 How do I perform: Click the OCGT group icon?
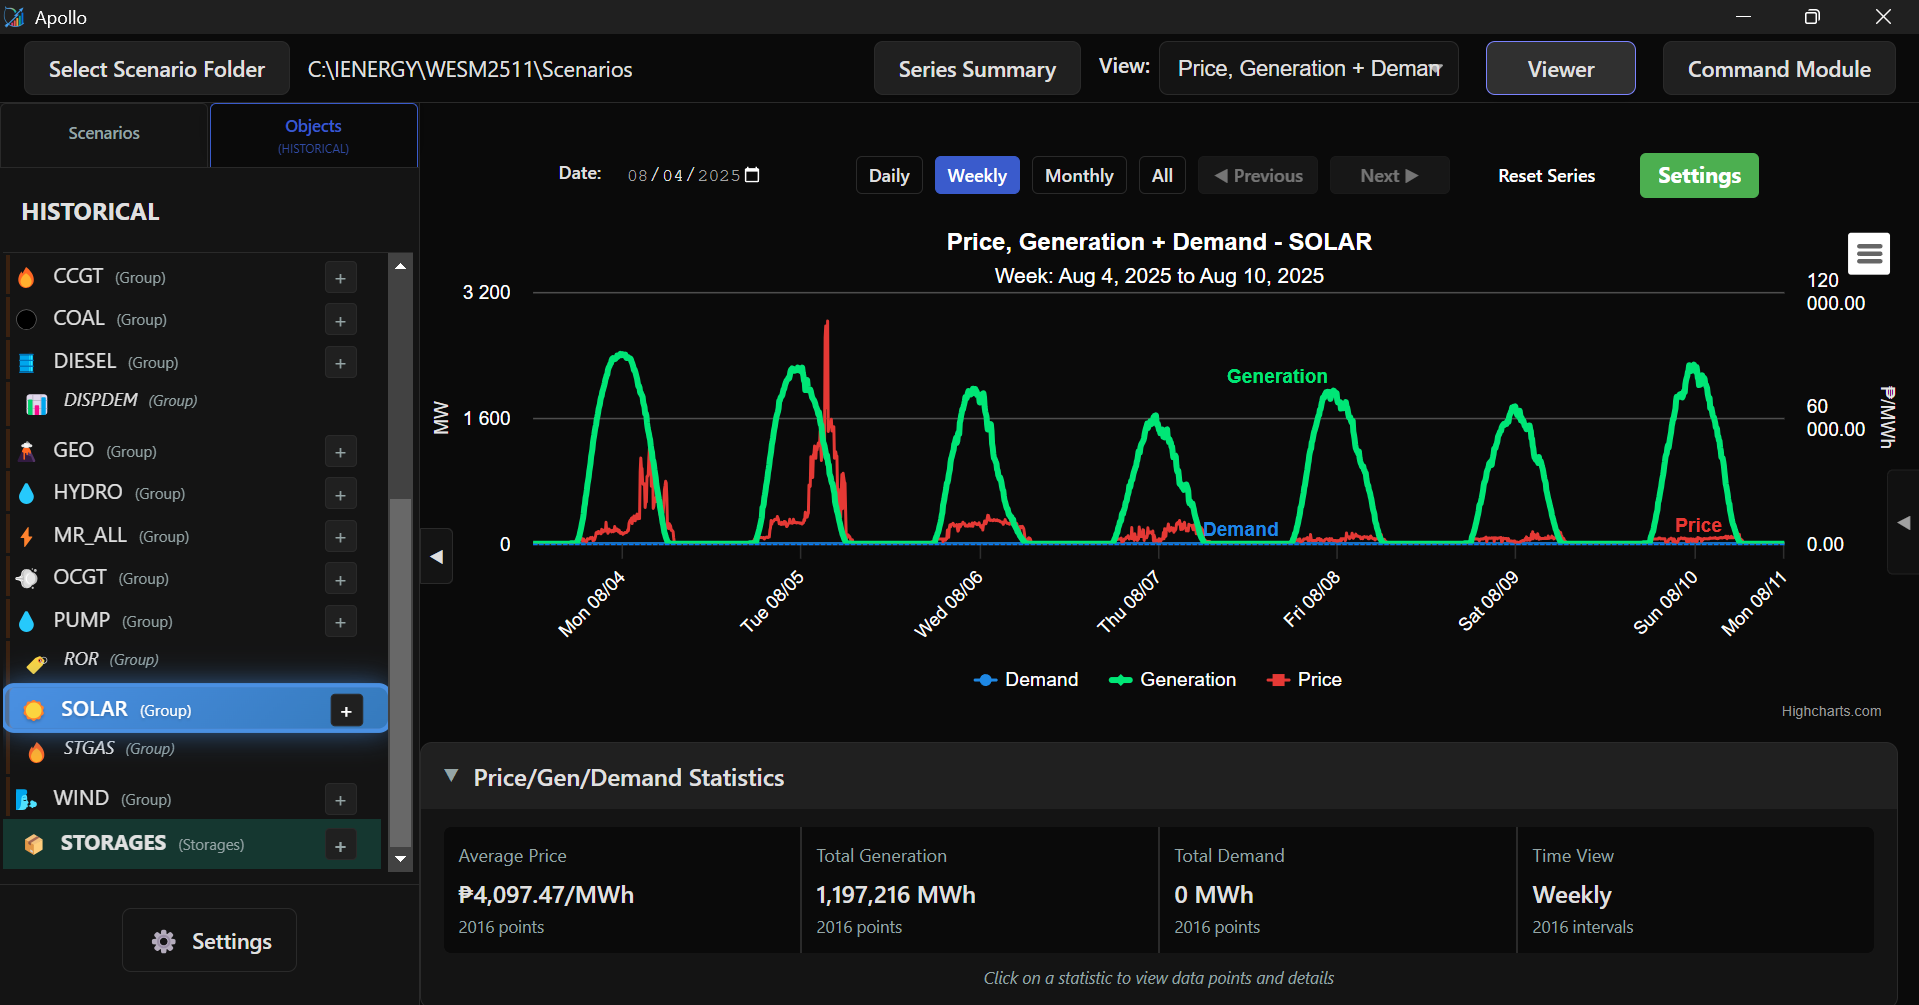click(x=27, y=578)
